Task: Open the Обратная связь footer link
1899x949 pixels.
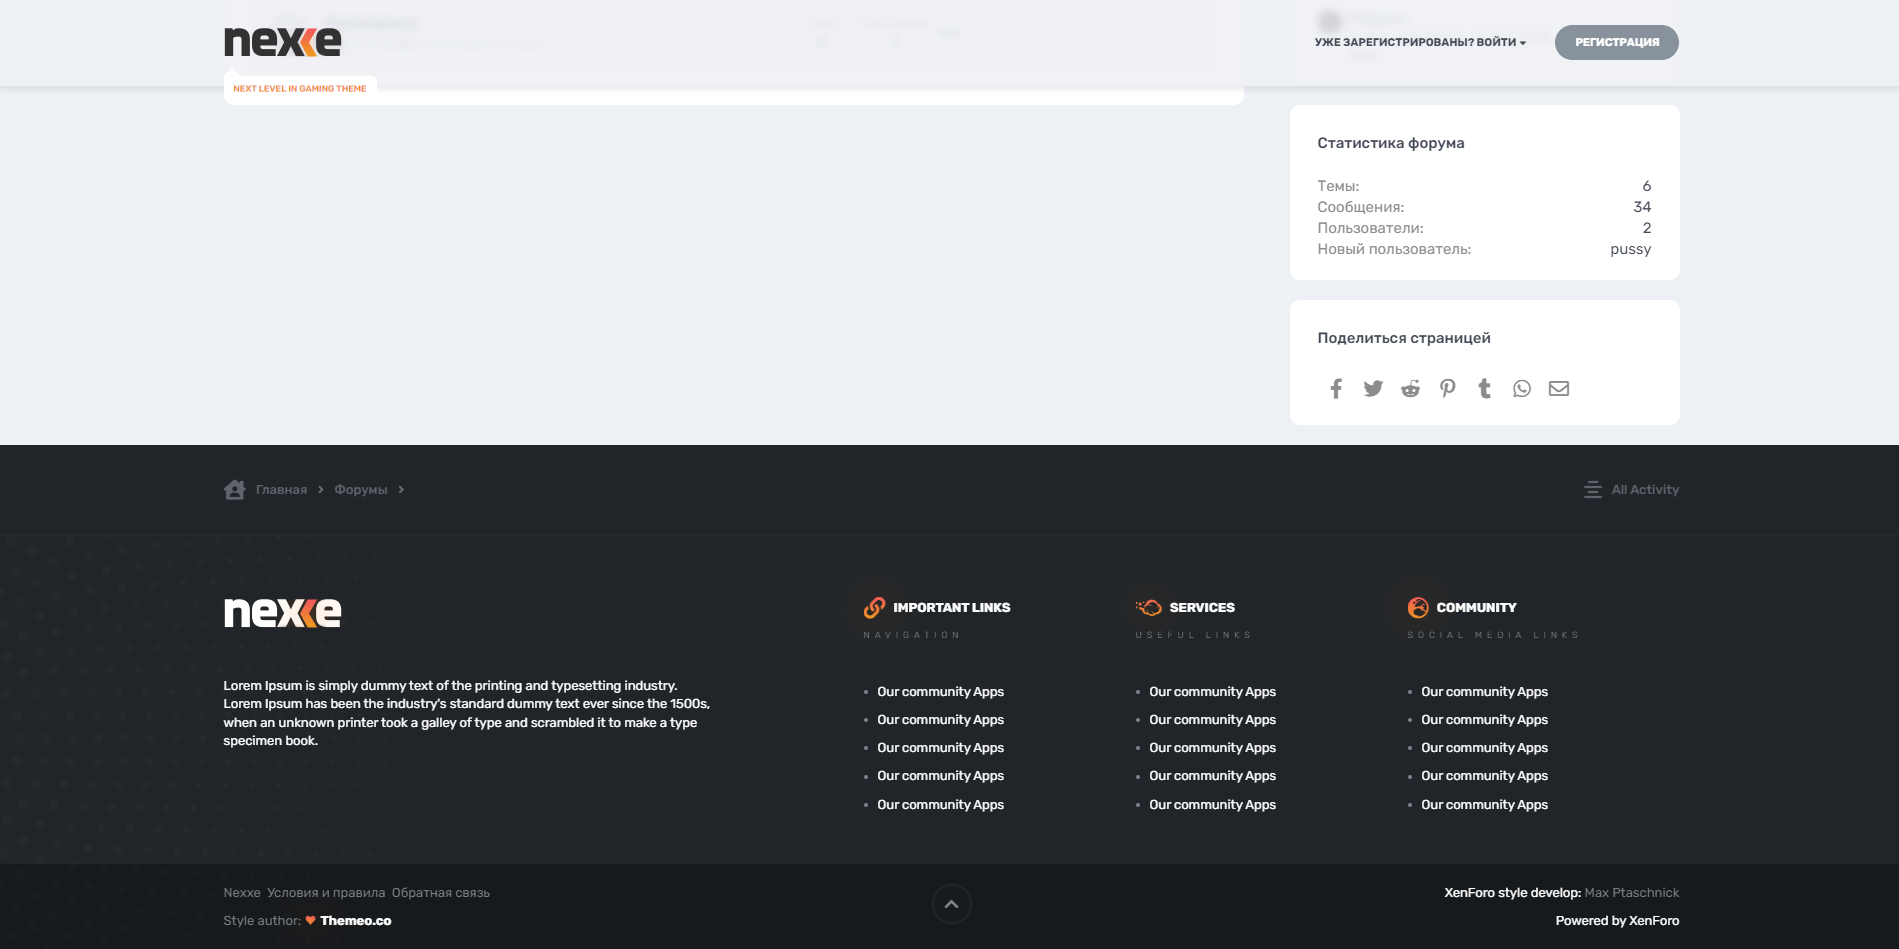Action: [x=441, y=893]
